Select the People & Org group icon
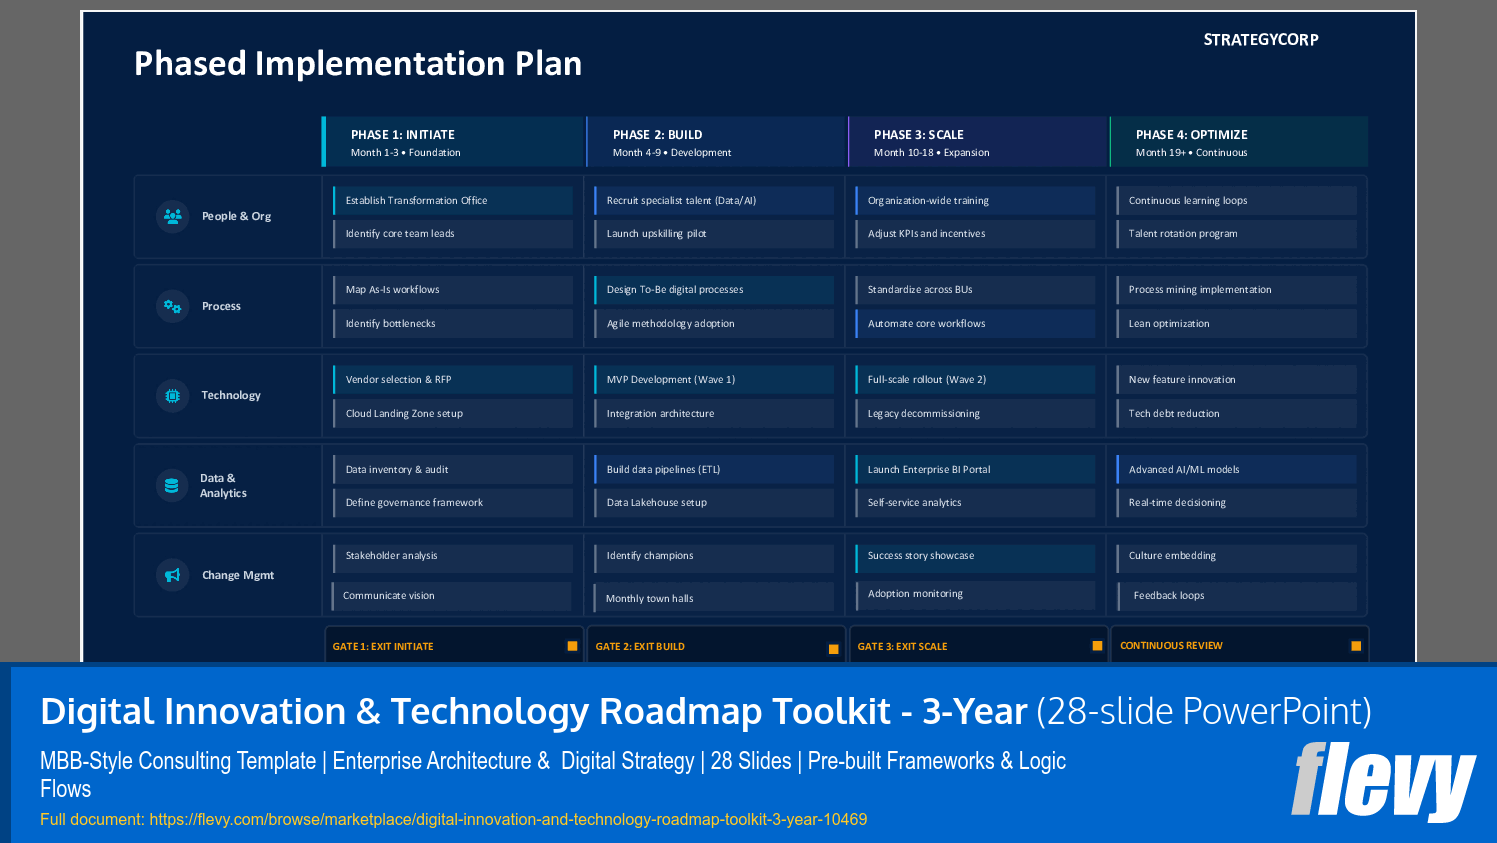The height and width of the screenshot is (843, 1497). (x=170, y=215)
